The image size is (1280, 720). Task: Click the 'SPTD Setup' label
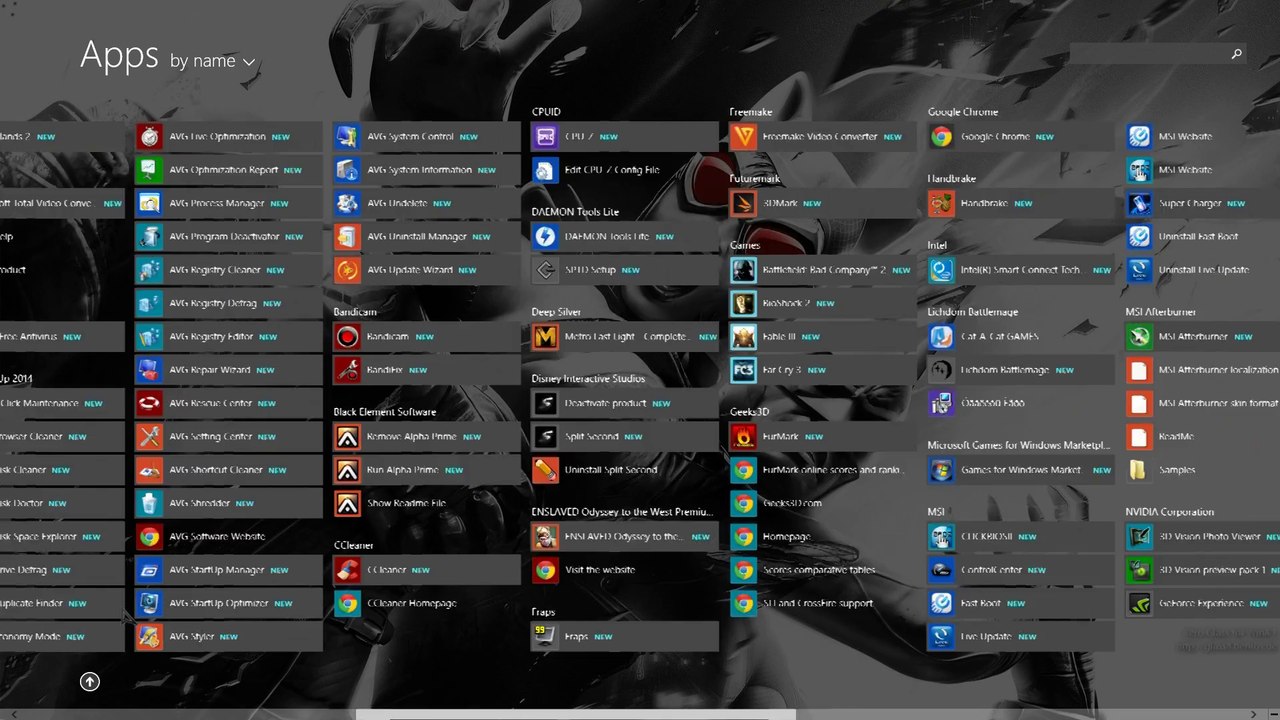(590, 270)
